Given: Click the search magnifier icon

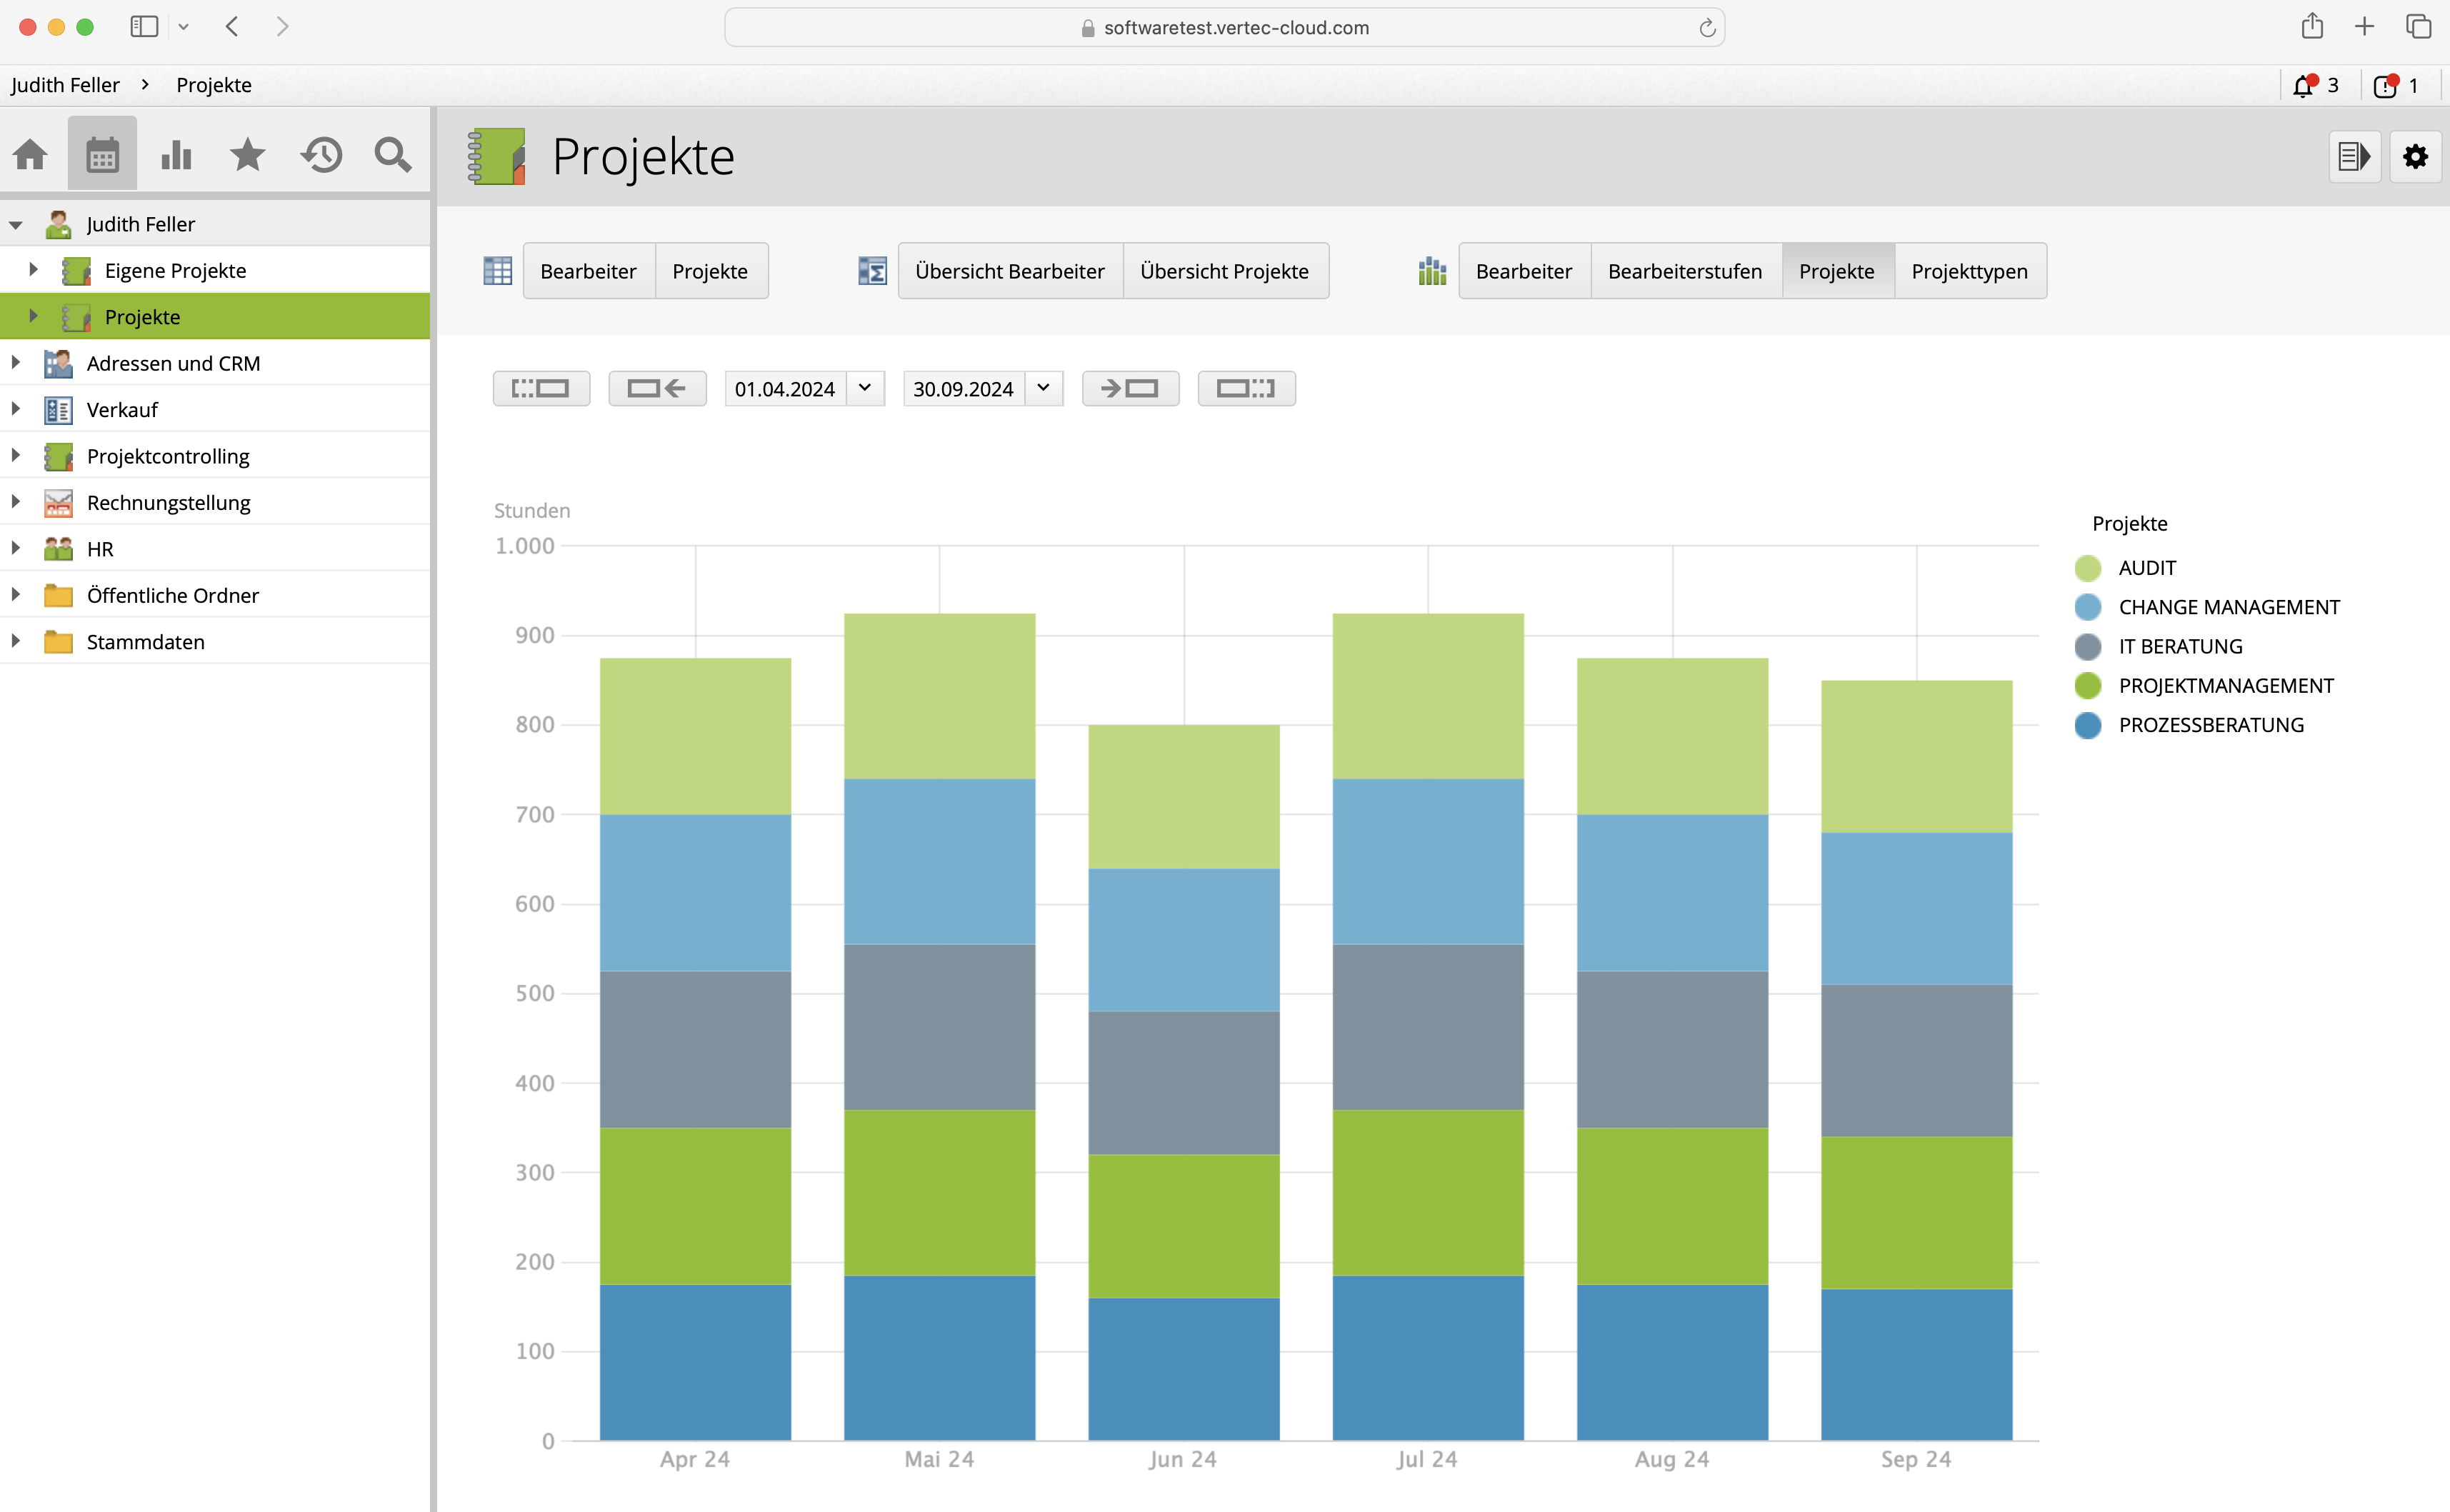Looking at the screenshot, I should [x=392, y=155].
